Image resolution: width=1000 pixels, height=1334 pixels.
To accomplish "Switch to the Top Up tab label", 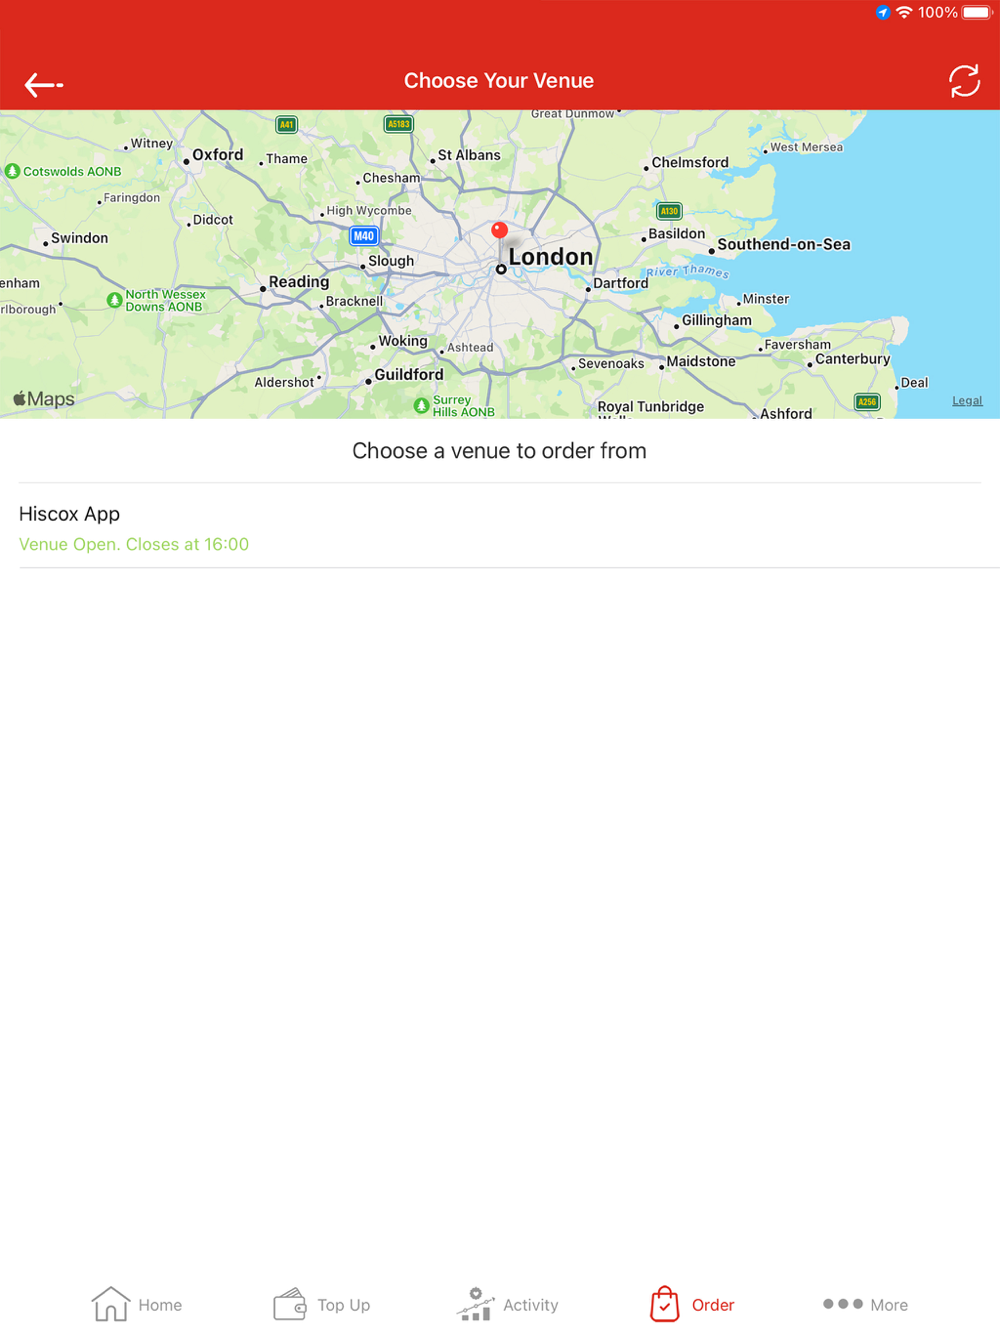I will (344, 1305).
